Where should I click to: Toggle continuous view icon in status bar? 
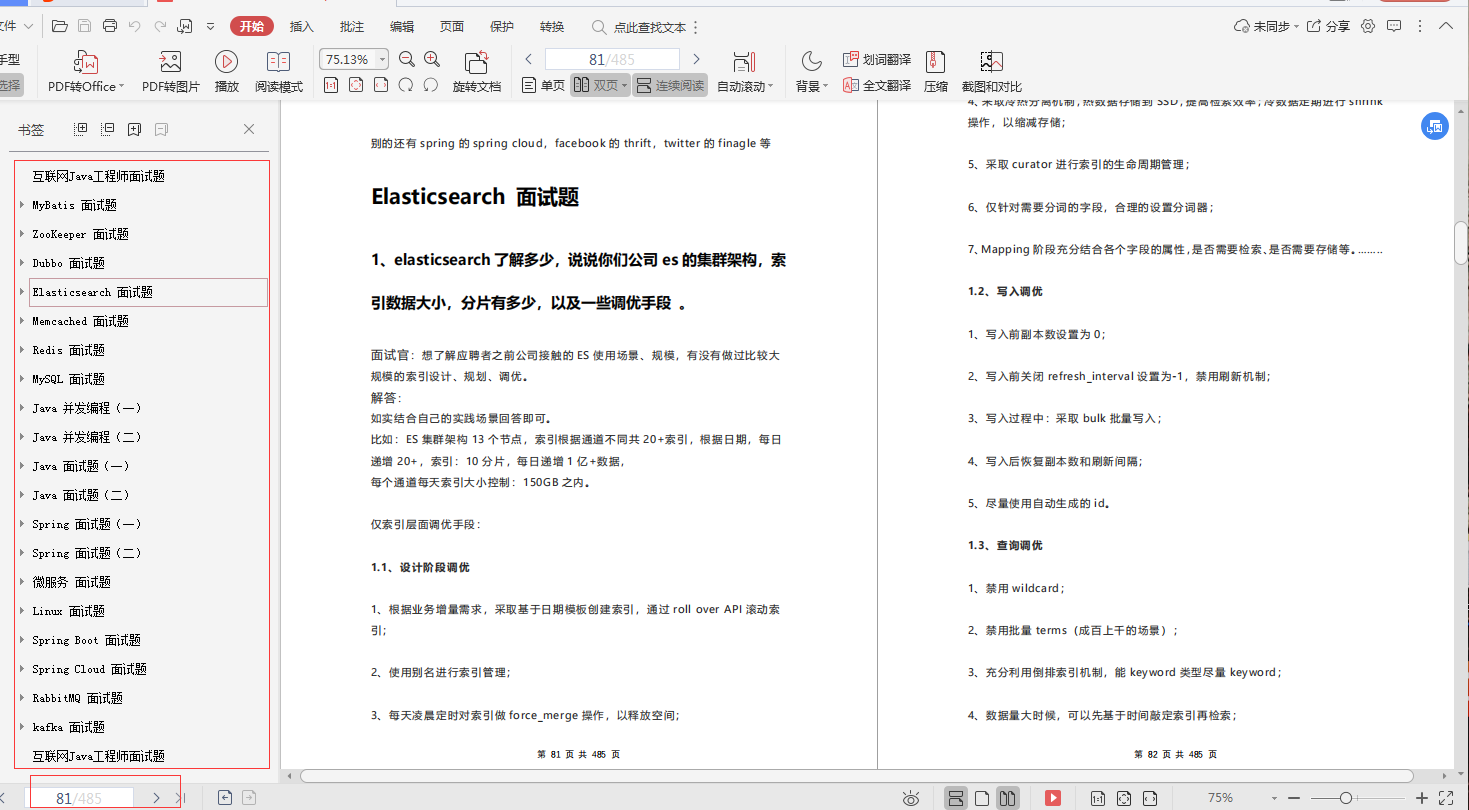(x=956, y=798)
